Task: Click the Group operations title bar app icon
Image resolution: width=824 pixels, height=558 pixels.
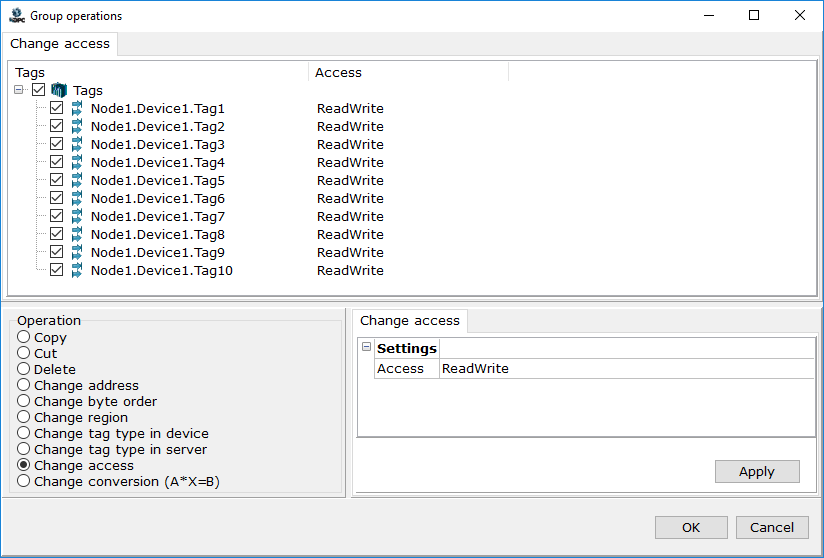Action: (x=17, y=16)
